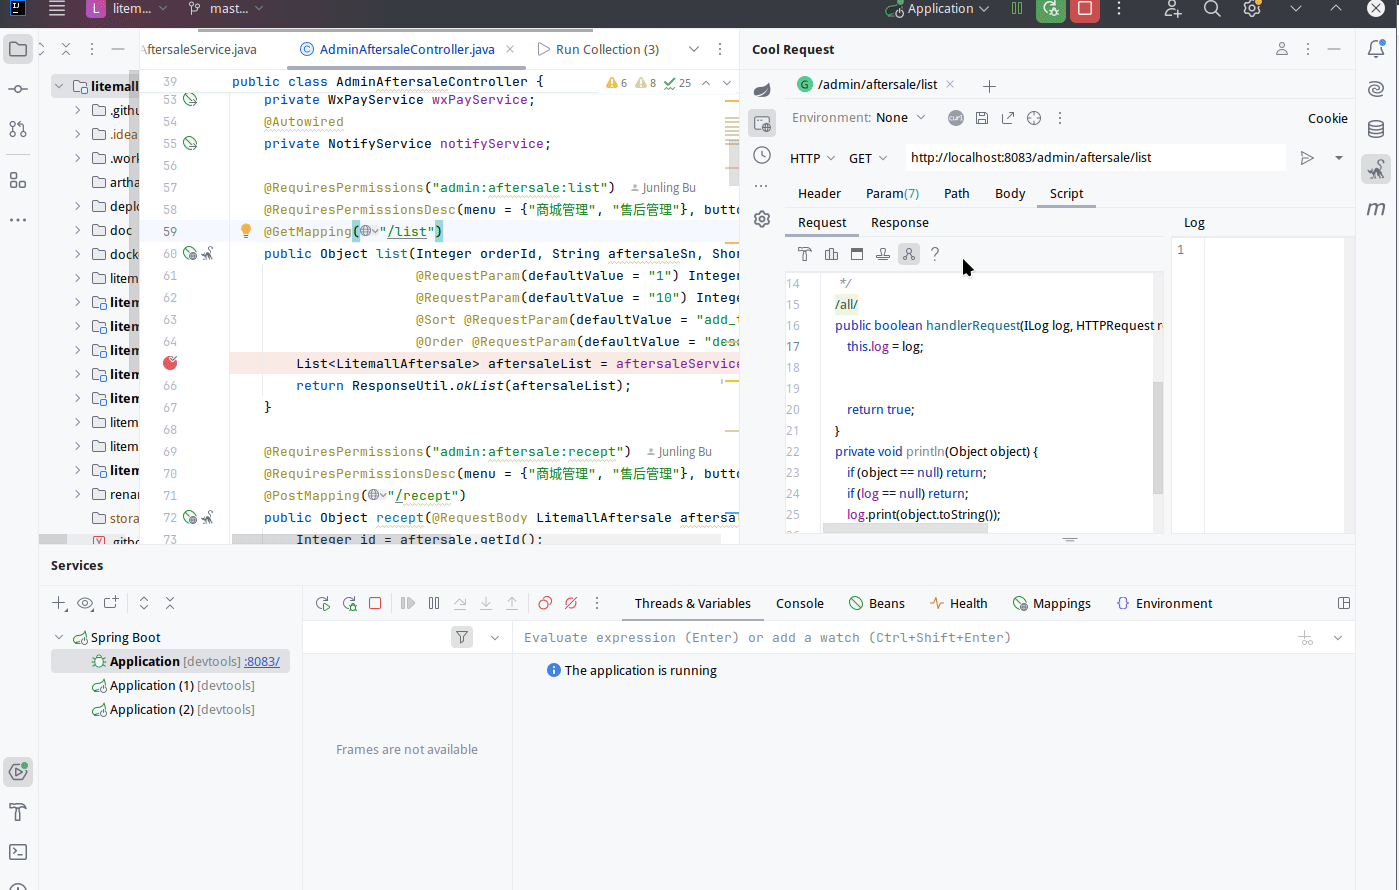Image resolution: width=1399 pixels, height=890 pixels.
Task: Open the main hamburger menu
Action: click(x=57, y=9)
